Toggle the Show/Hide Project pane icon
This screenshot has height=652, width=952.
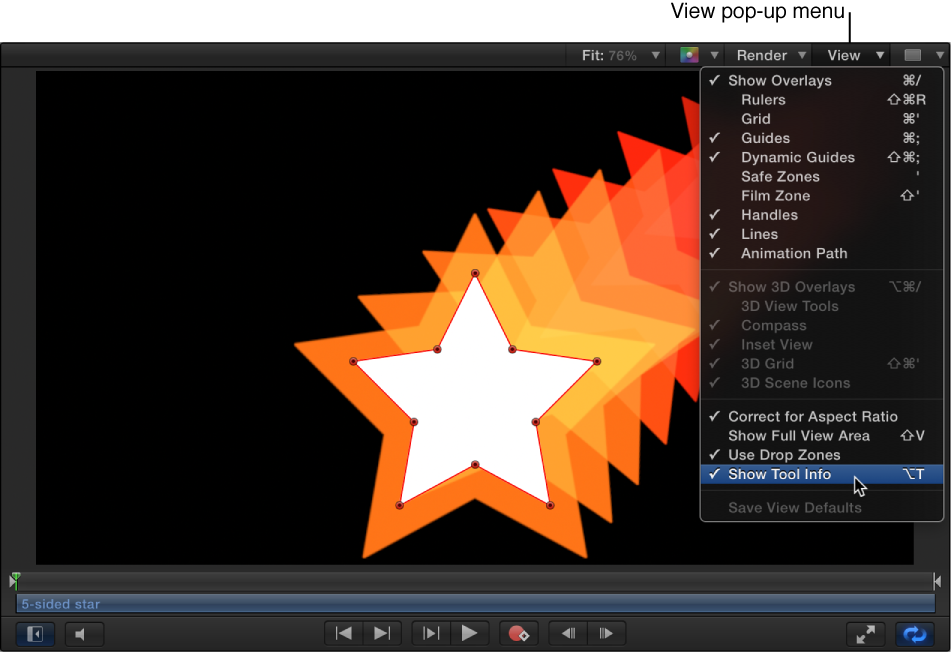pos(35,633)
